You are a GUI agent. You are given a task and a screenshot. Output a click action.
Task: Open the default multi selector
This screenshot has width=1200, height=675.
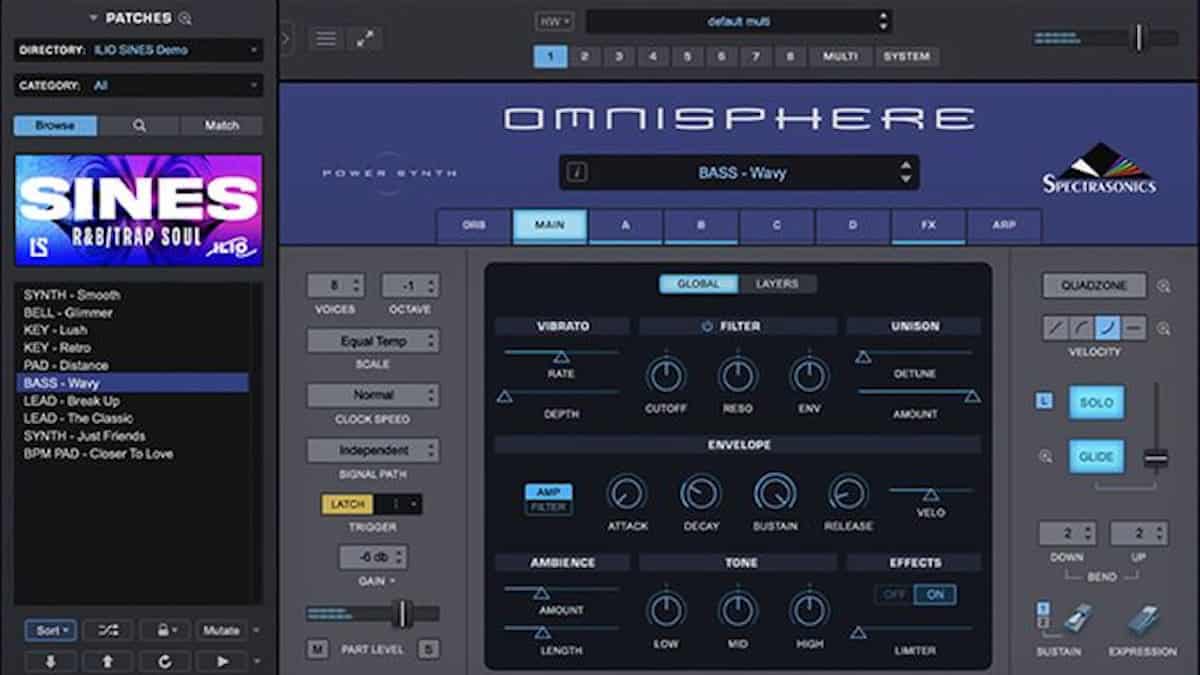(739, 21)
